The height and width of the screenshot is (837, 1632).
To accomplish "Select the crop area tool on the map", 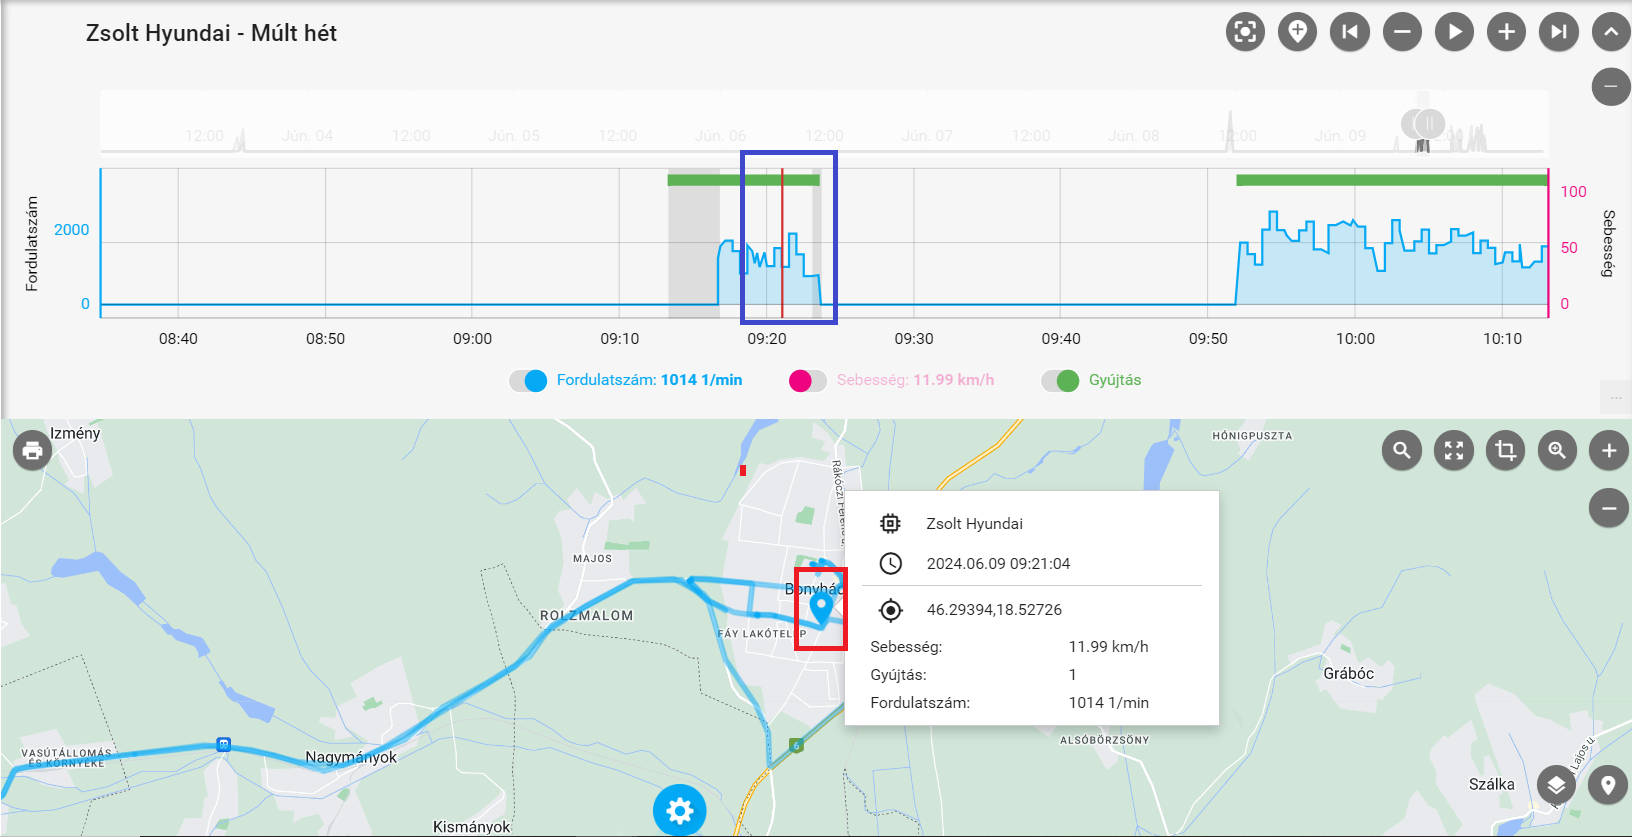I will pyautogui.click(x=1505, y=451).
